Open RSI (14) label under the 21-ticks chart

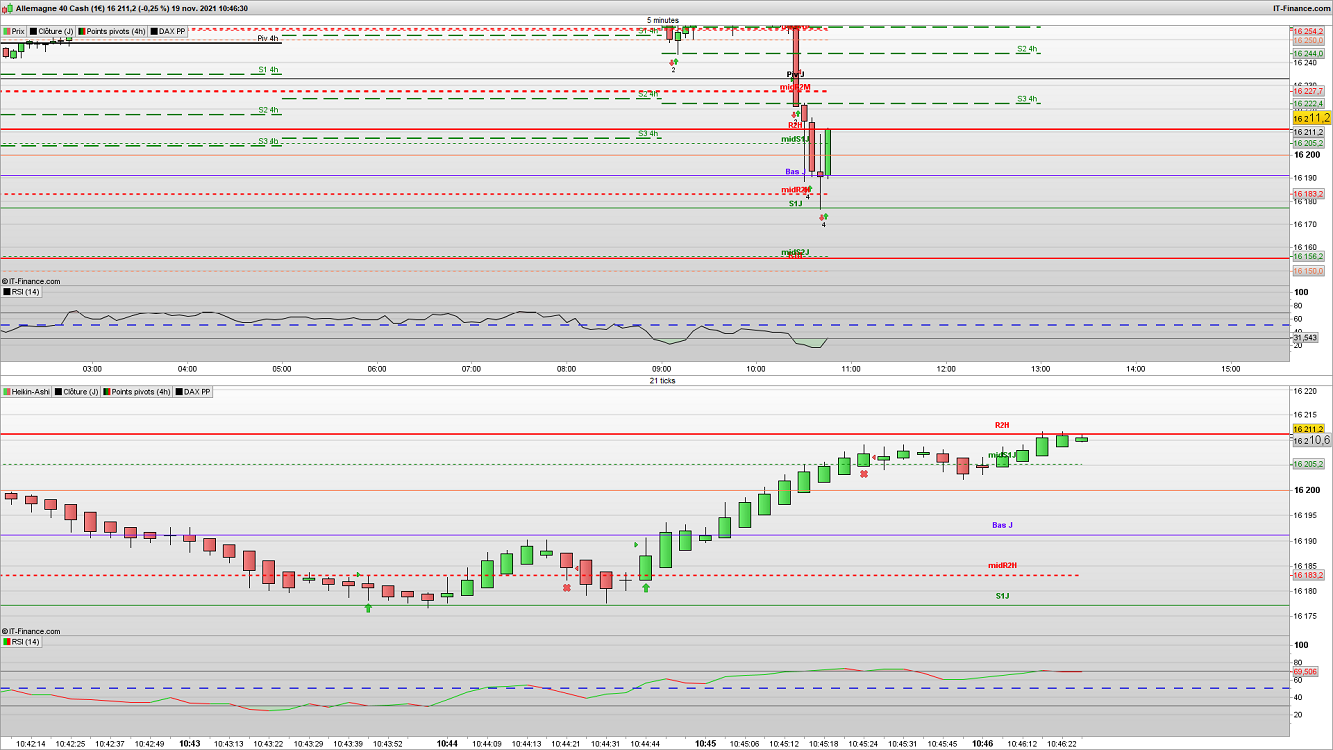[x=21, y=641]
